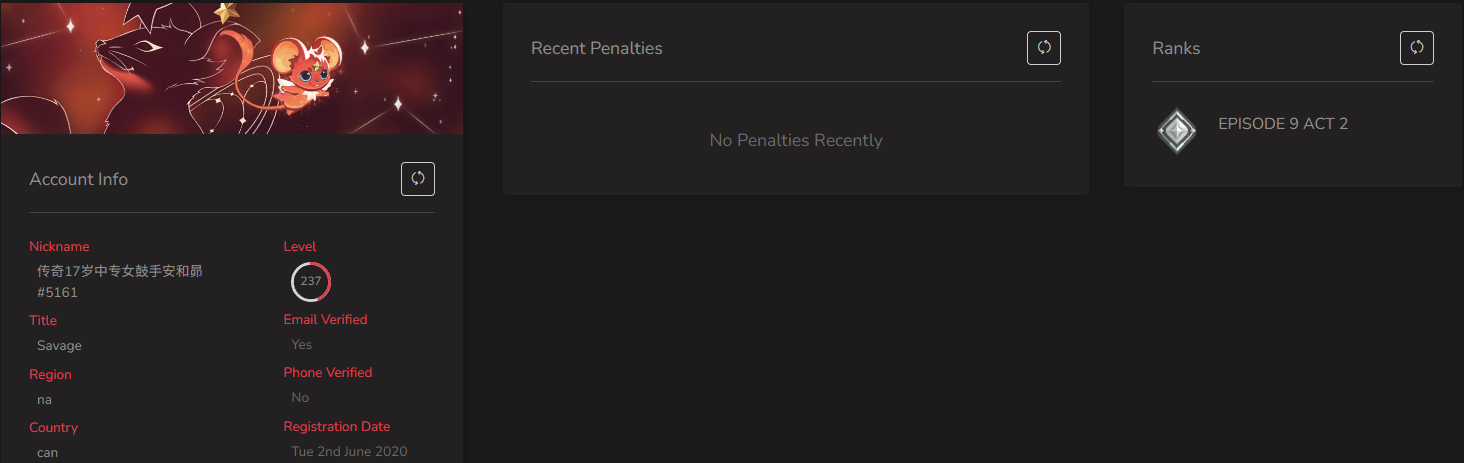The height and width of the screenshot is (463, 1464).
Task: Click the Phone Verified No value
Action: coord(300,397)
